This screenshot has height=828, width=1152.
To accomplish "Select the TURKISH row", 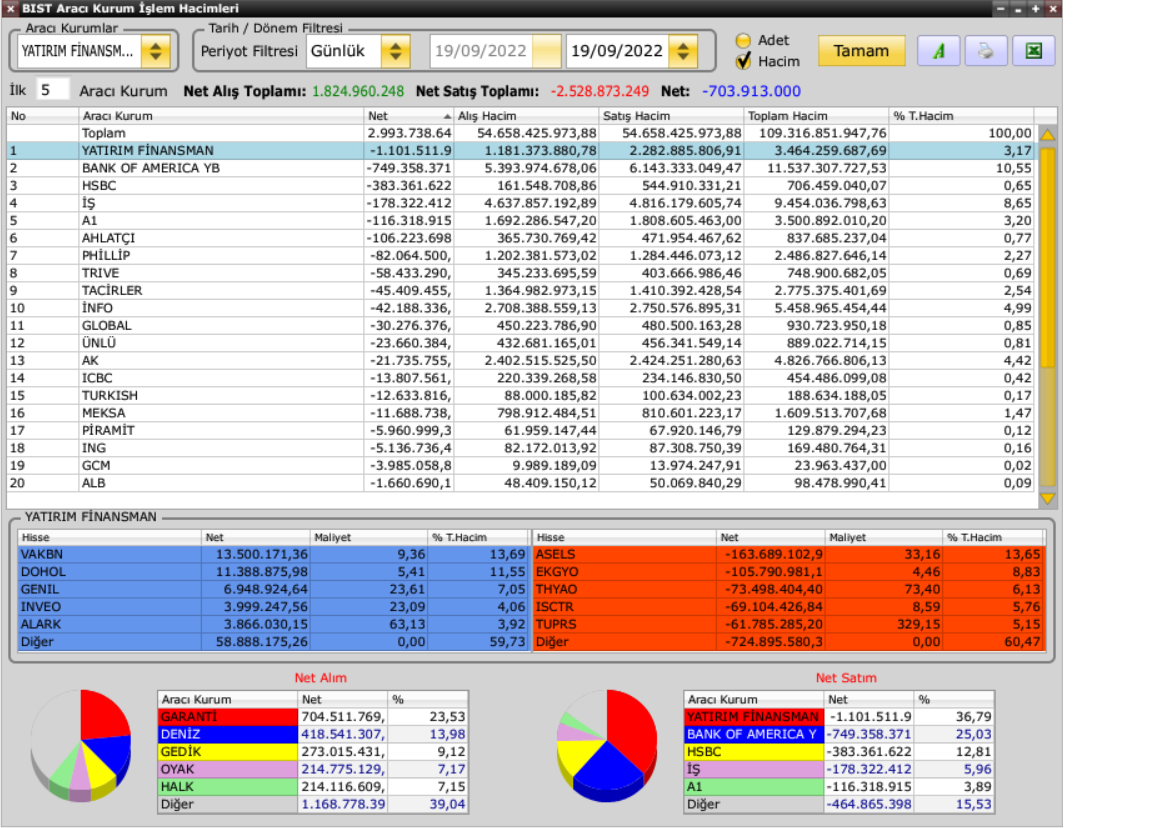I will [x=520, y=396].
